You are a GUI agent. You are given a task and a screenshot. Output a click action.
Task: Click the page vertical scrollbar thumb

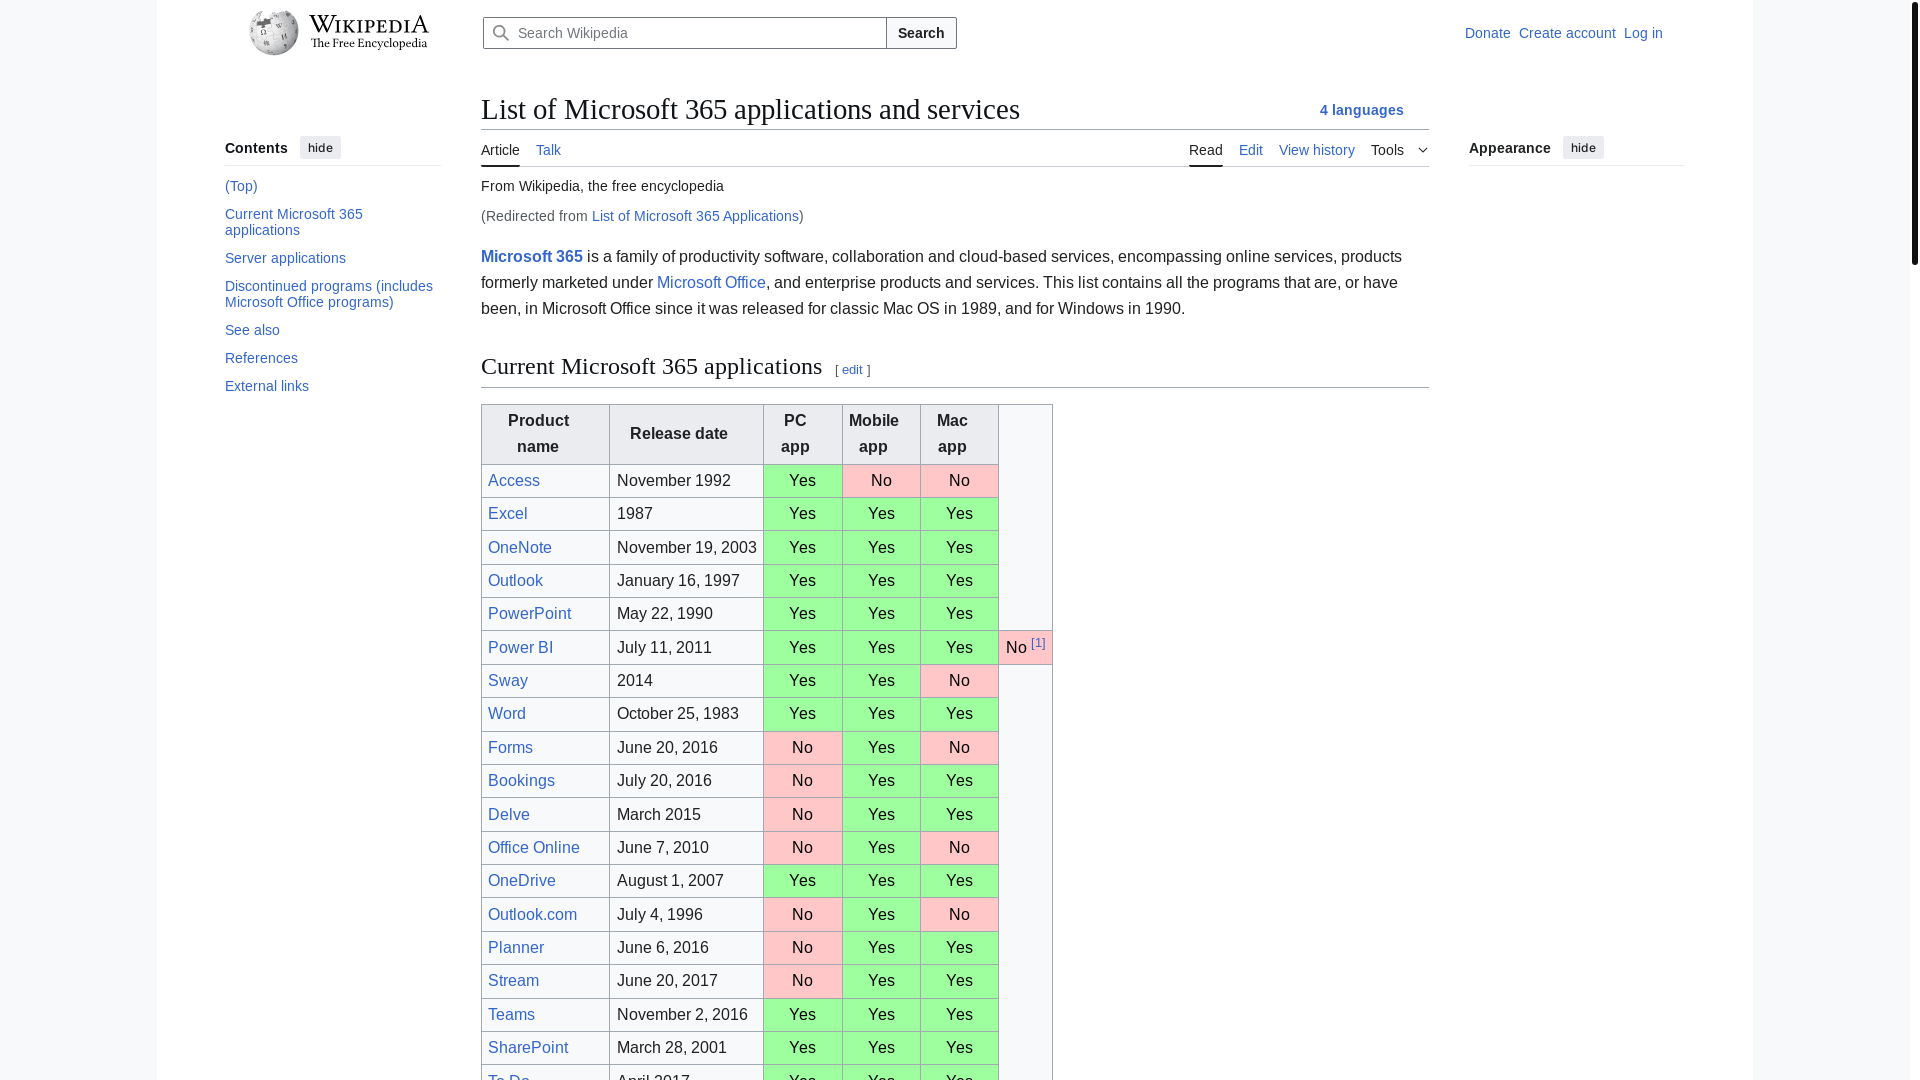point(1914,133)
